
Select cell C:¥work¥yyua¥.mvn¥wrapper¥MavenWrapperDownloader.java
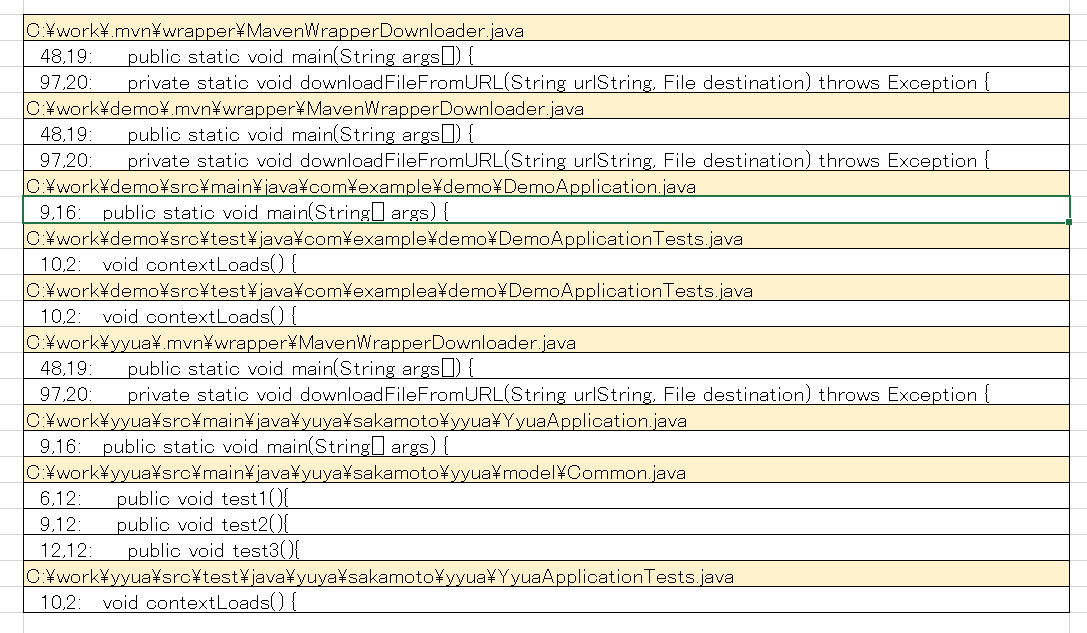pos(546,340)
